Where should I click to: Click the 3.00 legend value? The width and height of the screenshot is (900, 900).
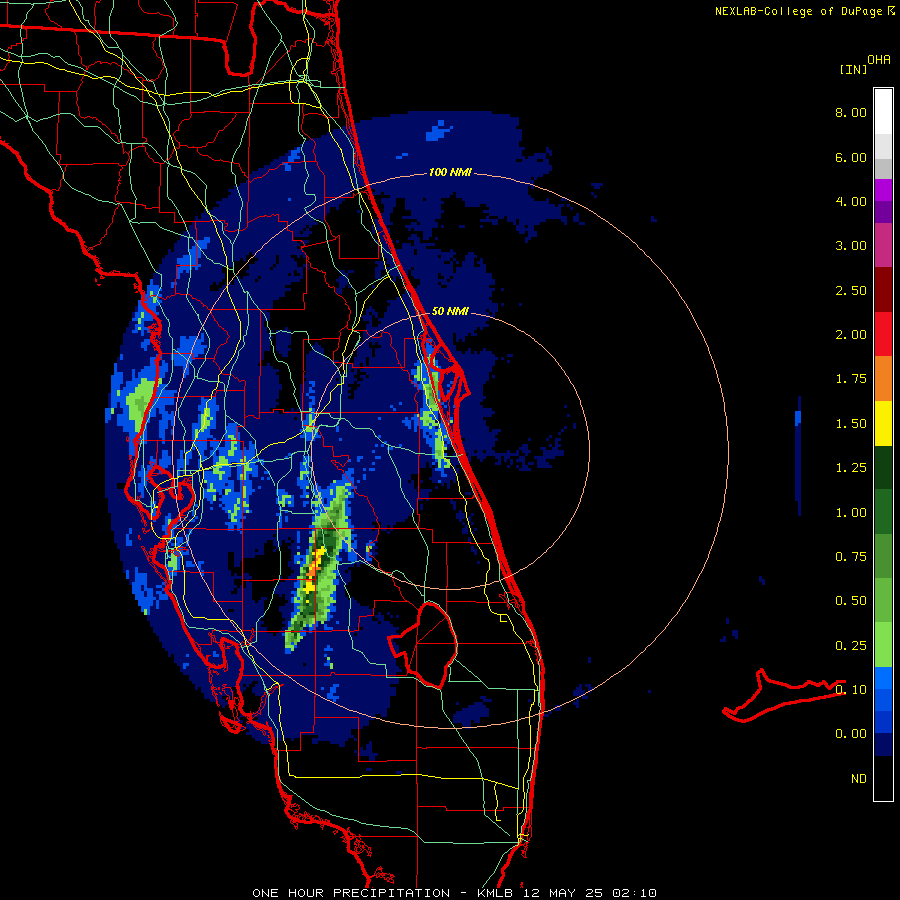coord(851,246)
